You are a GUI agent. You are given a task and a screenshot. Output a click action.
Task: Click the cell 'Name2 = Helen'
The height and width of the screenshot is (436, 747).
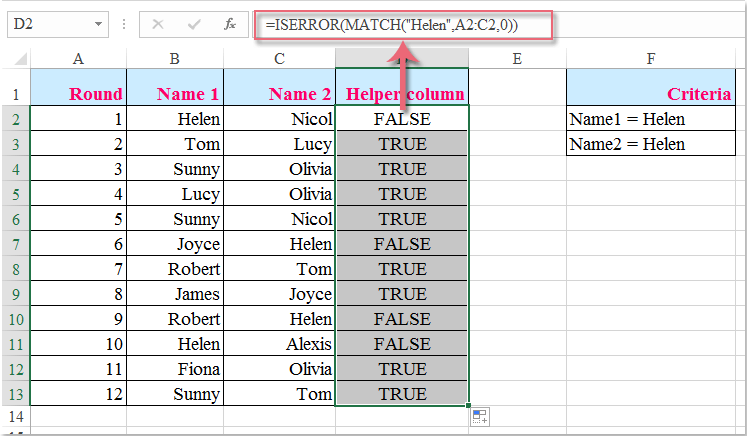click(651, 143)
